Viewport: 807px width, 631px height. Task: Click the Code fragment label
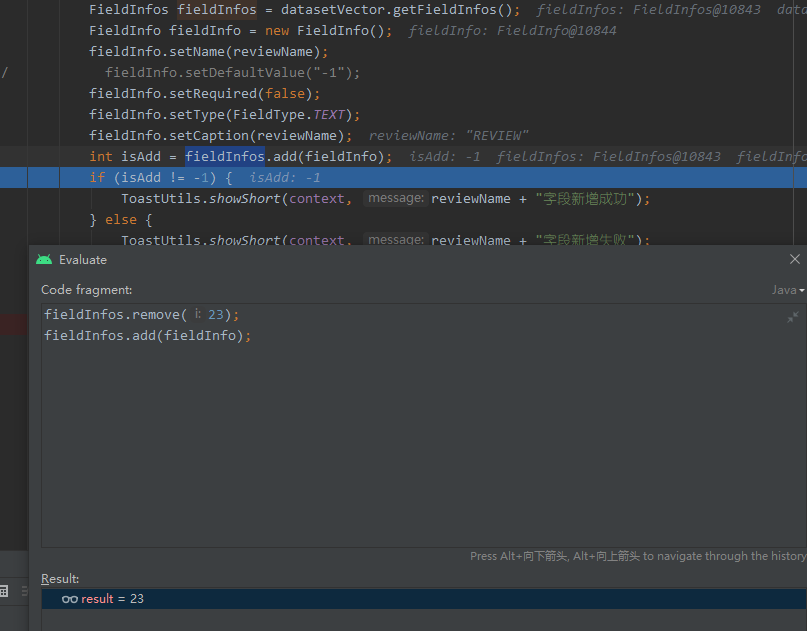coord(86,290)
